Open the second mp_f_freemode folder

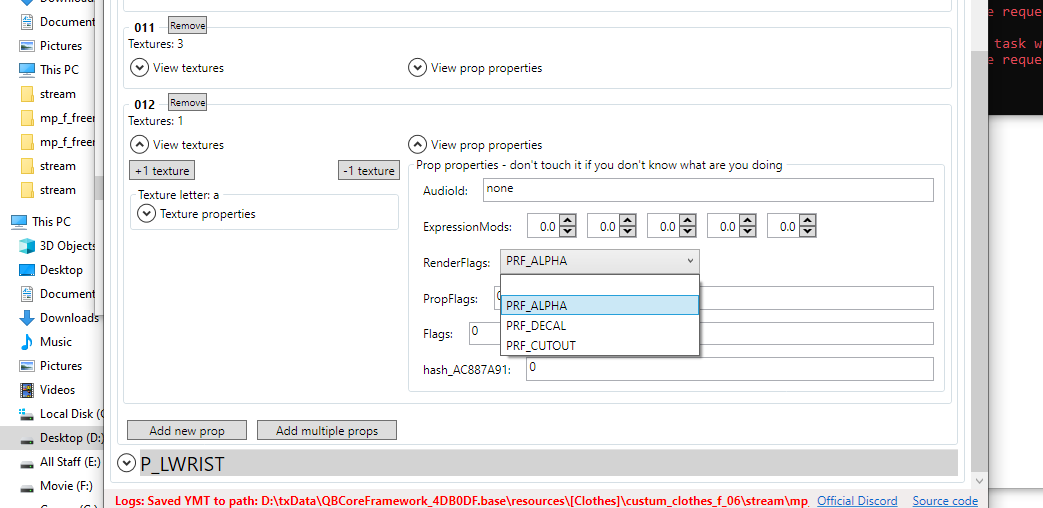click(57, 142)
